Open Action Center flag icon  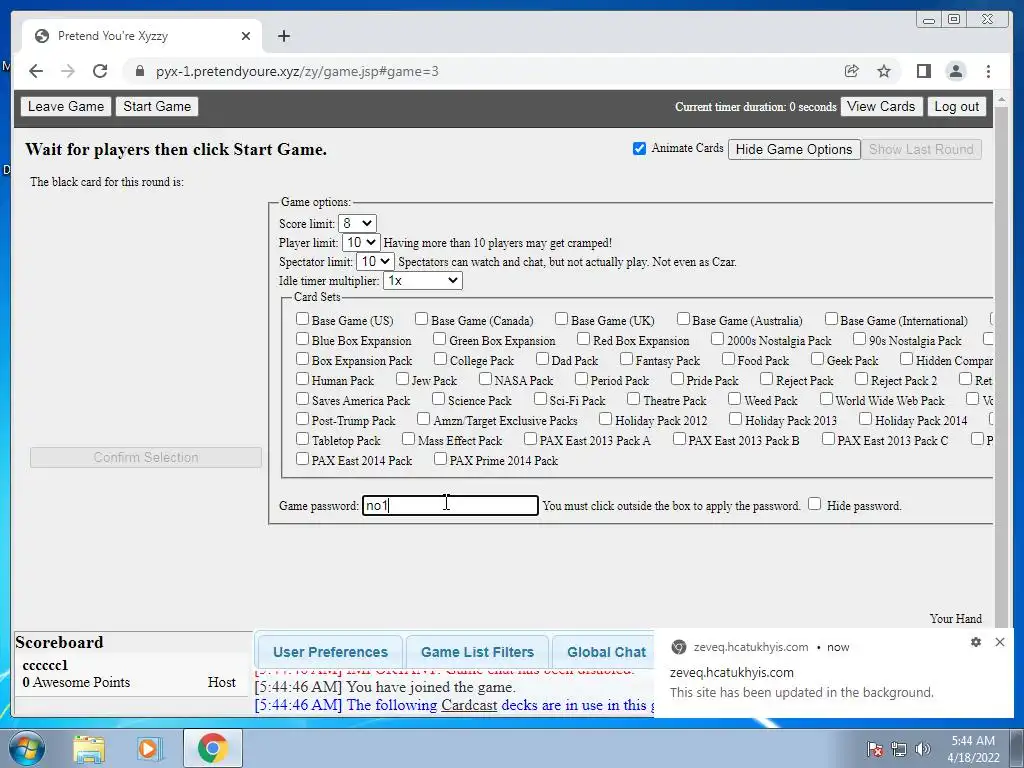point(875,749)
